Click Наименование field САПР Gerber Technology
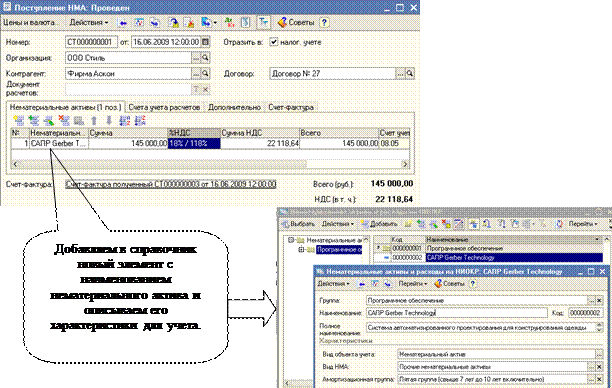Image resolution: width=612 pixels, height=388 pixels. pyautogui.click(x=457, y=313)
